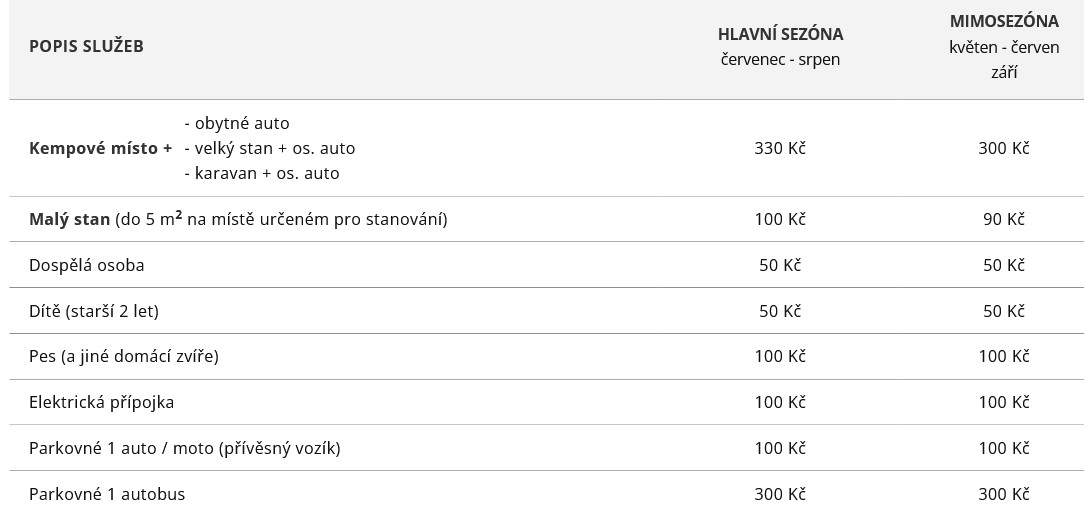Select the 300 Kč off-season camping price
This screenshot has height=528, width=1087.
(1004, 148)
